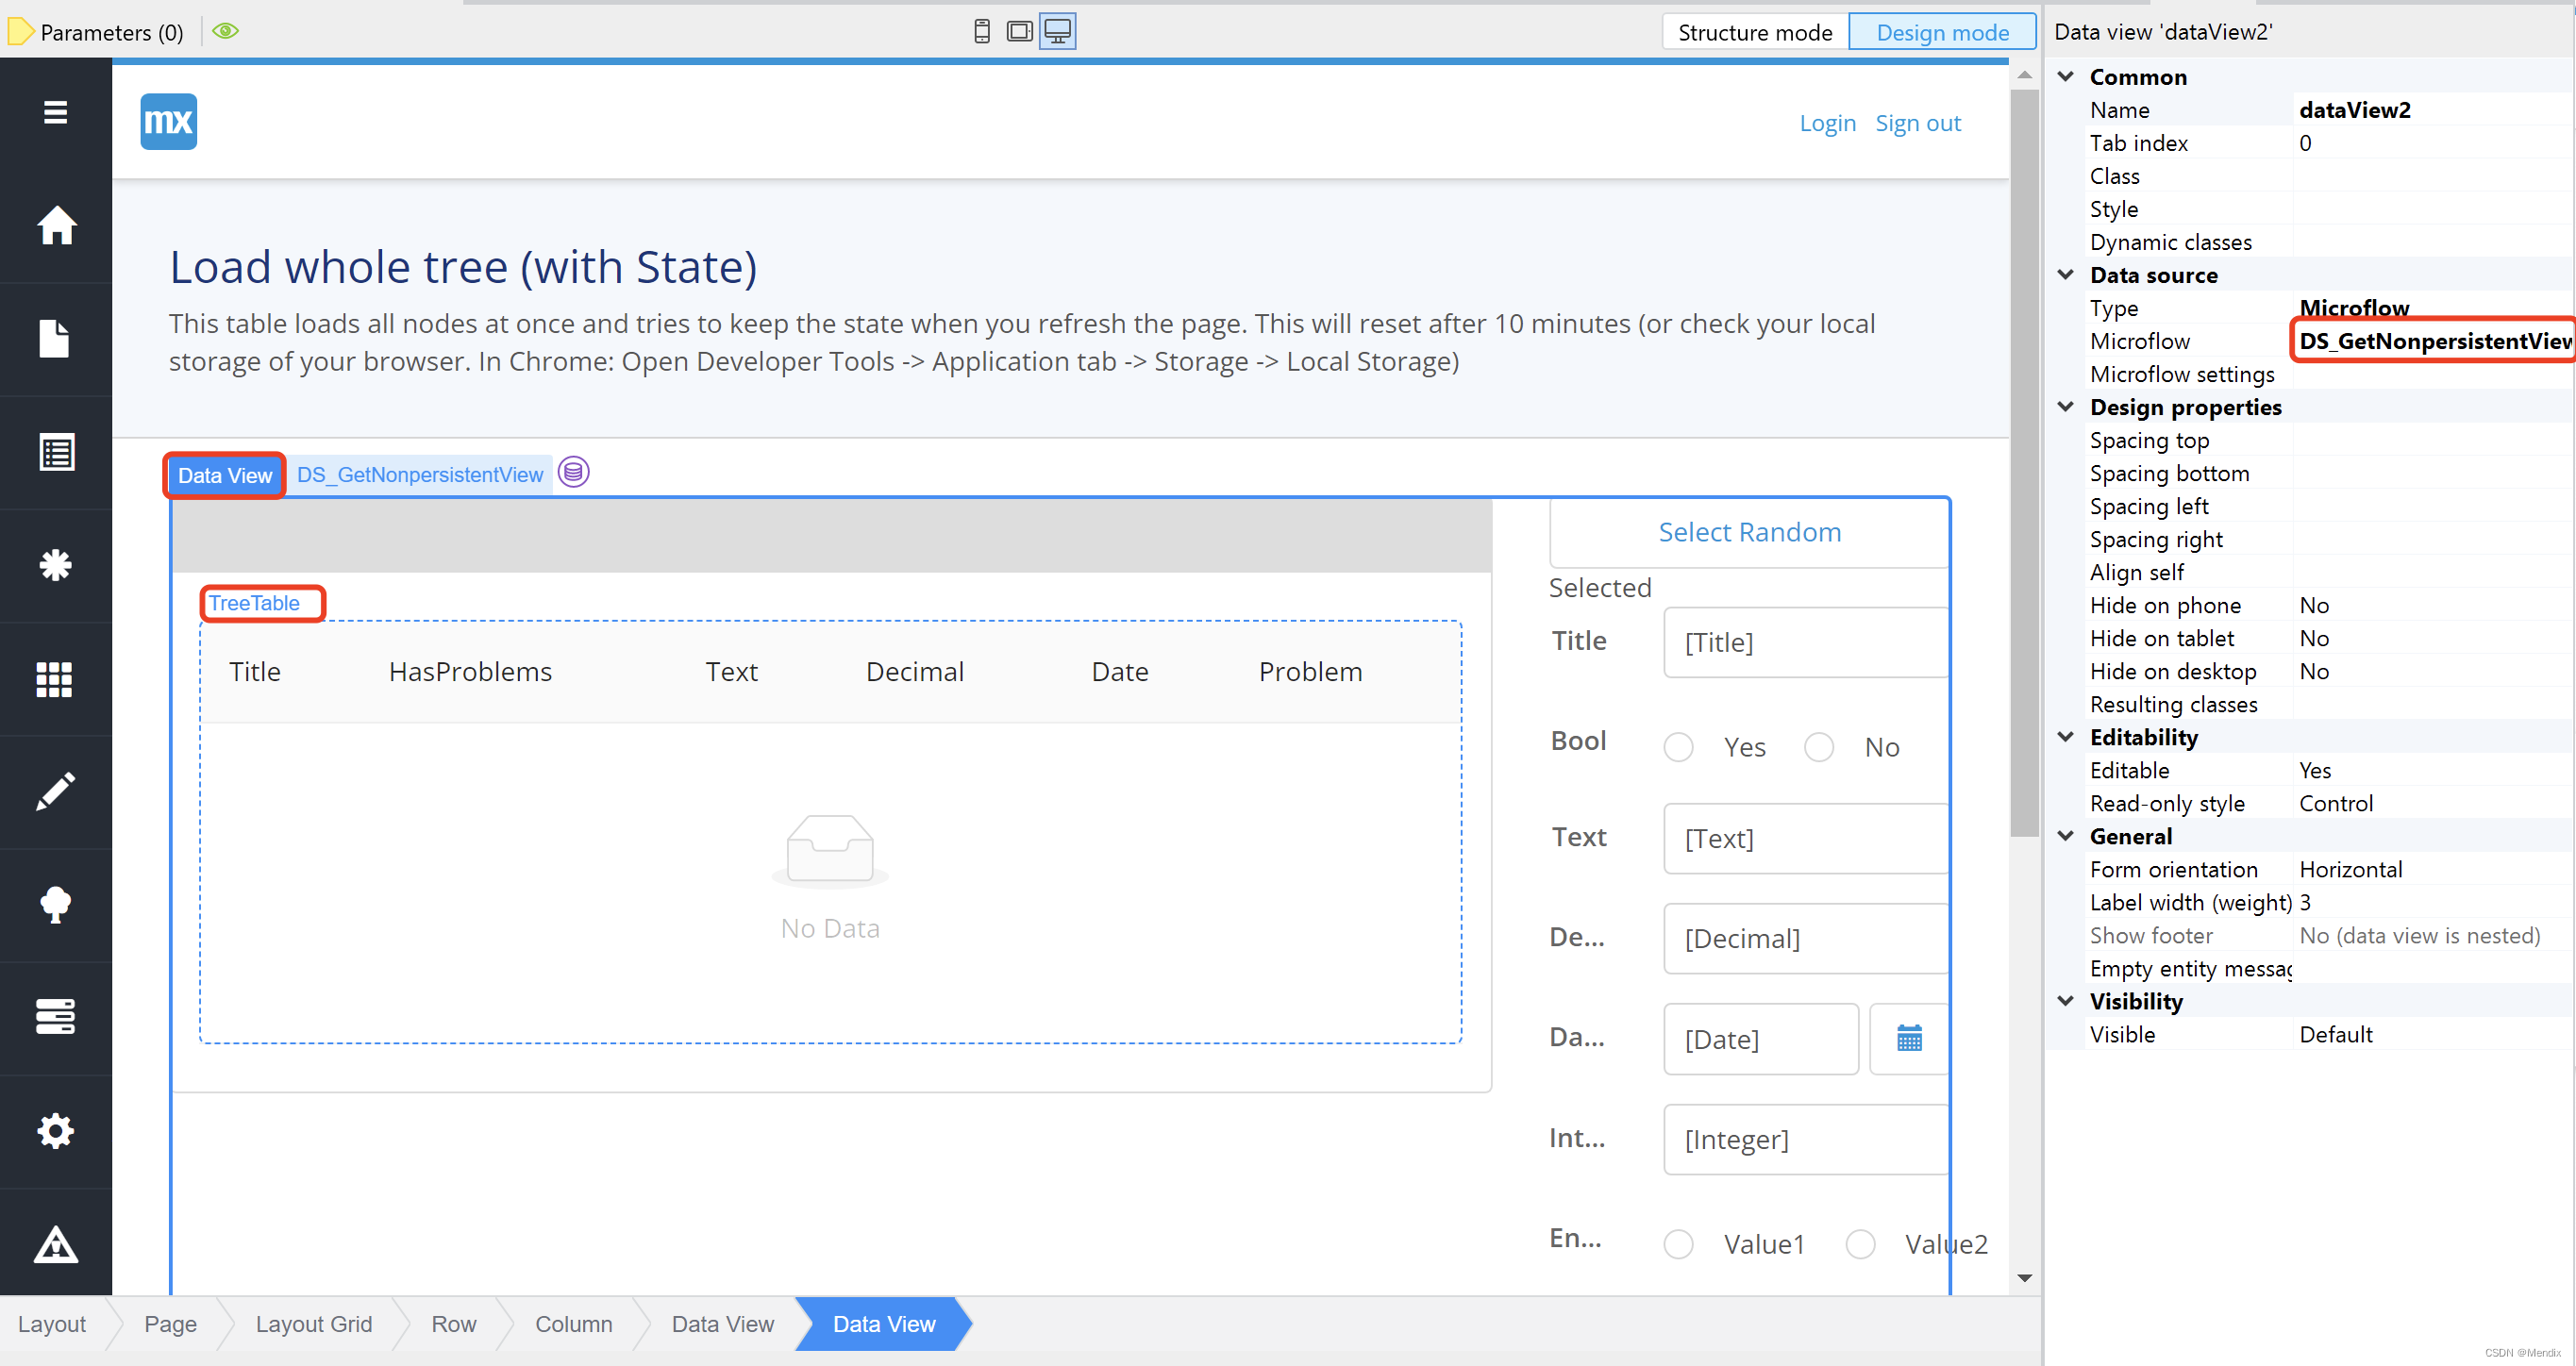Click the scrollbar down arrow
The width and height of the screenshot is (2576, 1366).
(2024, 1278)
